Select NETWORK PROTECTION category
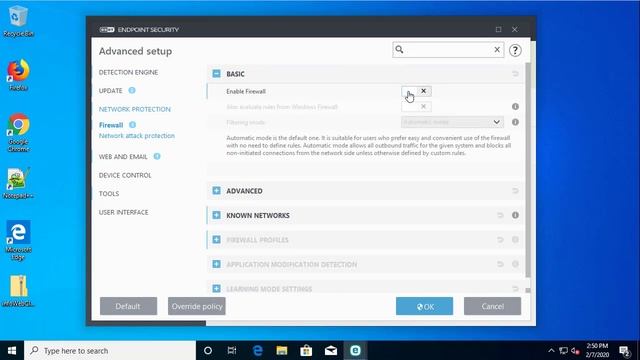The width and height of the screenshot is (640, 360). pyautogui.click(x=135, y=109)
